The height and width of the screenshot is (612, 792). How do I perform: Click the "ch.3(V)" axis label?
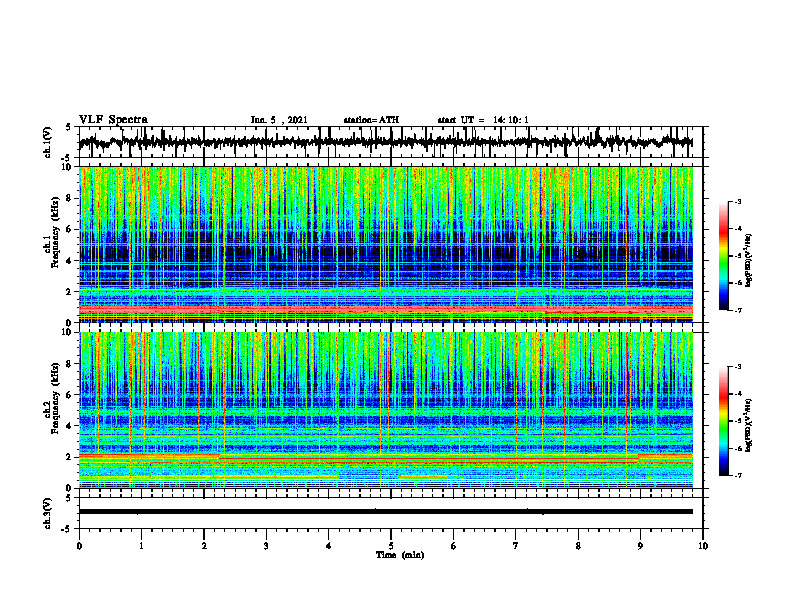pyautogui.click(x=48, y=513)
